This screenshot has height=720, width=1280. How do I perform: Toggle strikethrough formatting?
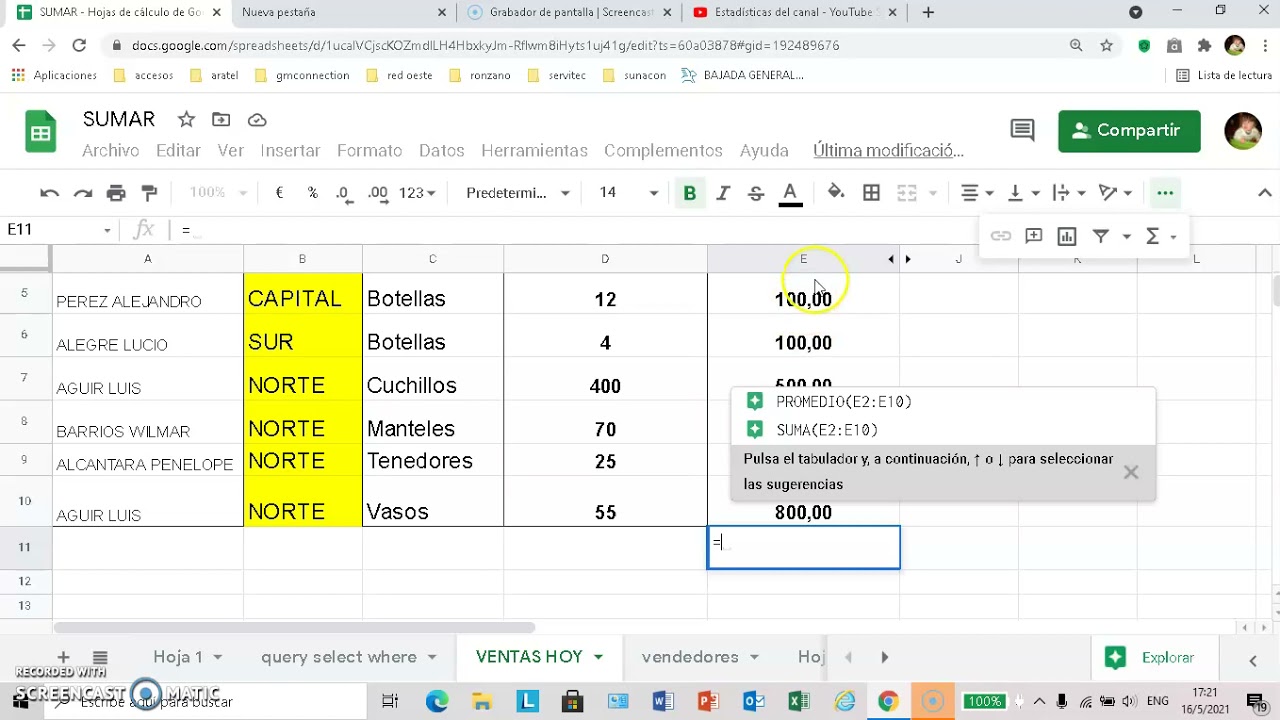[756, 193]
